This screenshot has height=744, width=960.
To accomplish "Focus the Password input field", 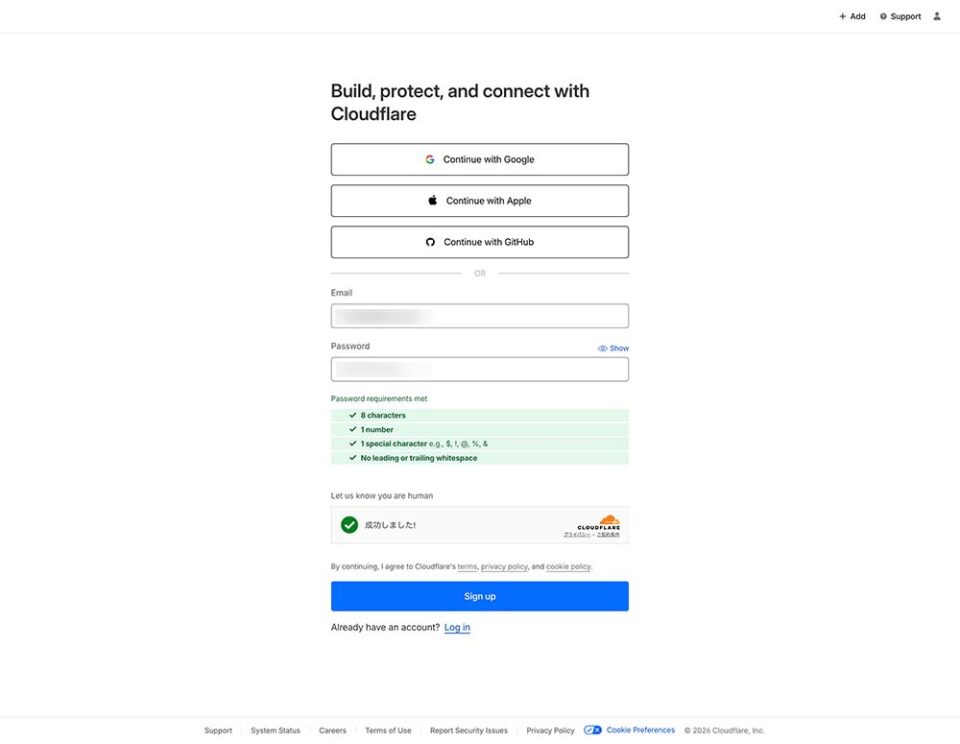I will [479, 369].
